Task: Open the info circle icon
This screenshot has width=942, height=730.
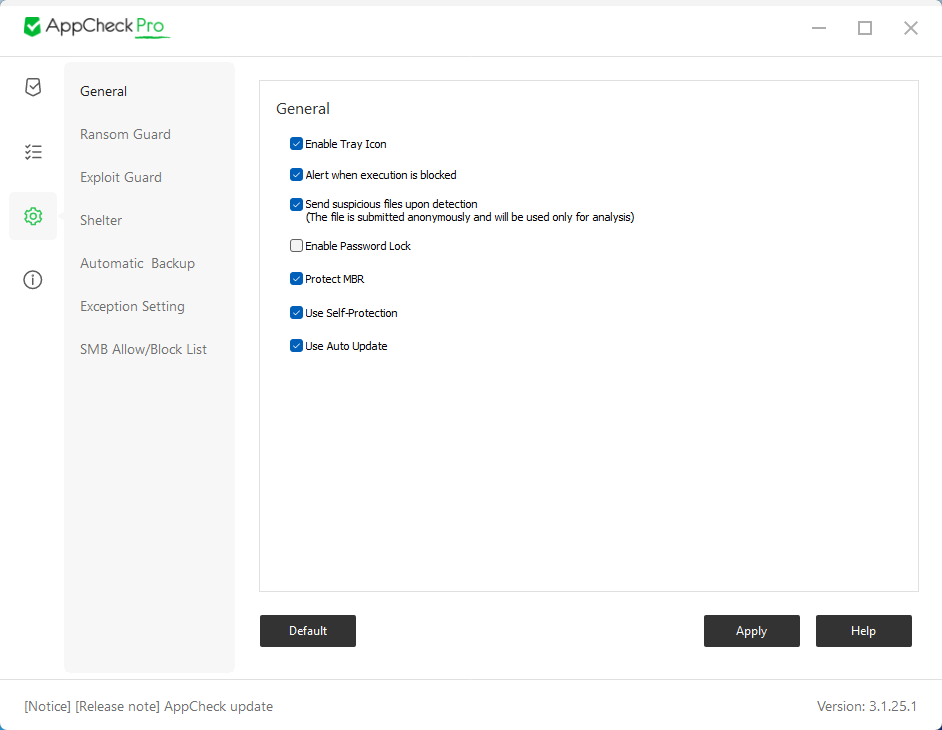Action: (x=32, y=279)
